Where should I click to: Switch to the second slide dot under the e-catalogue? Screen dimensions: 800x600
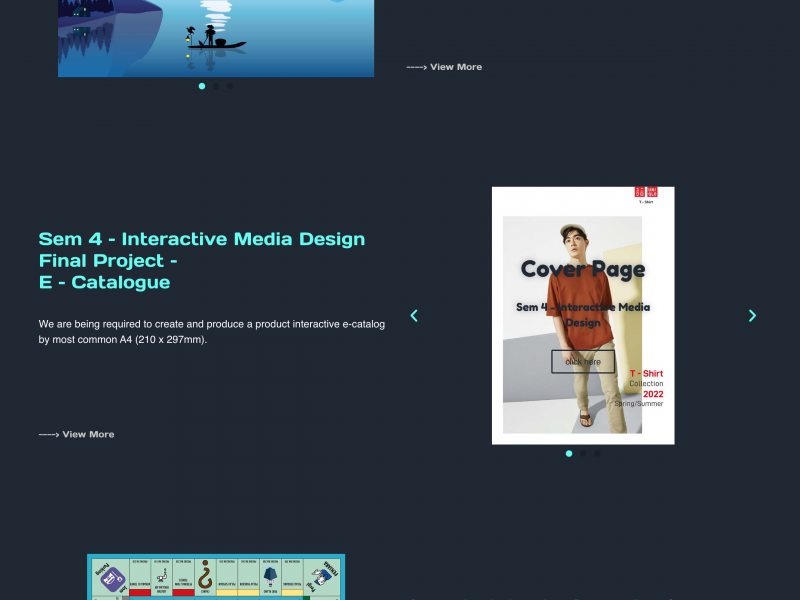tap(583, 453)
